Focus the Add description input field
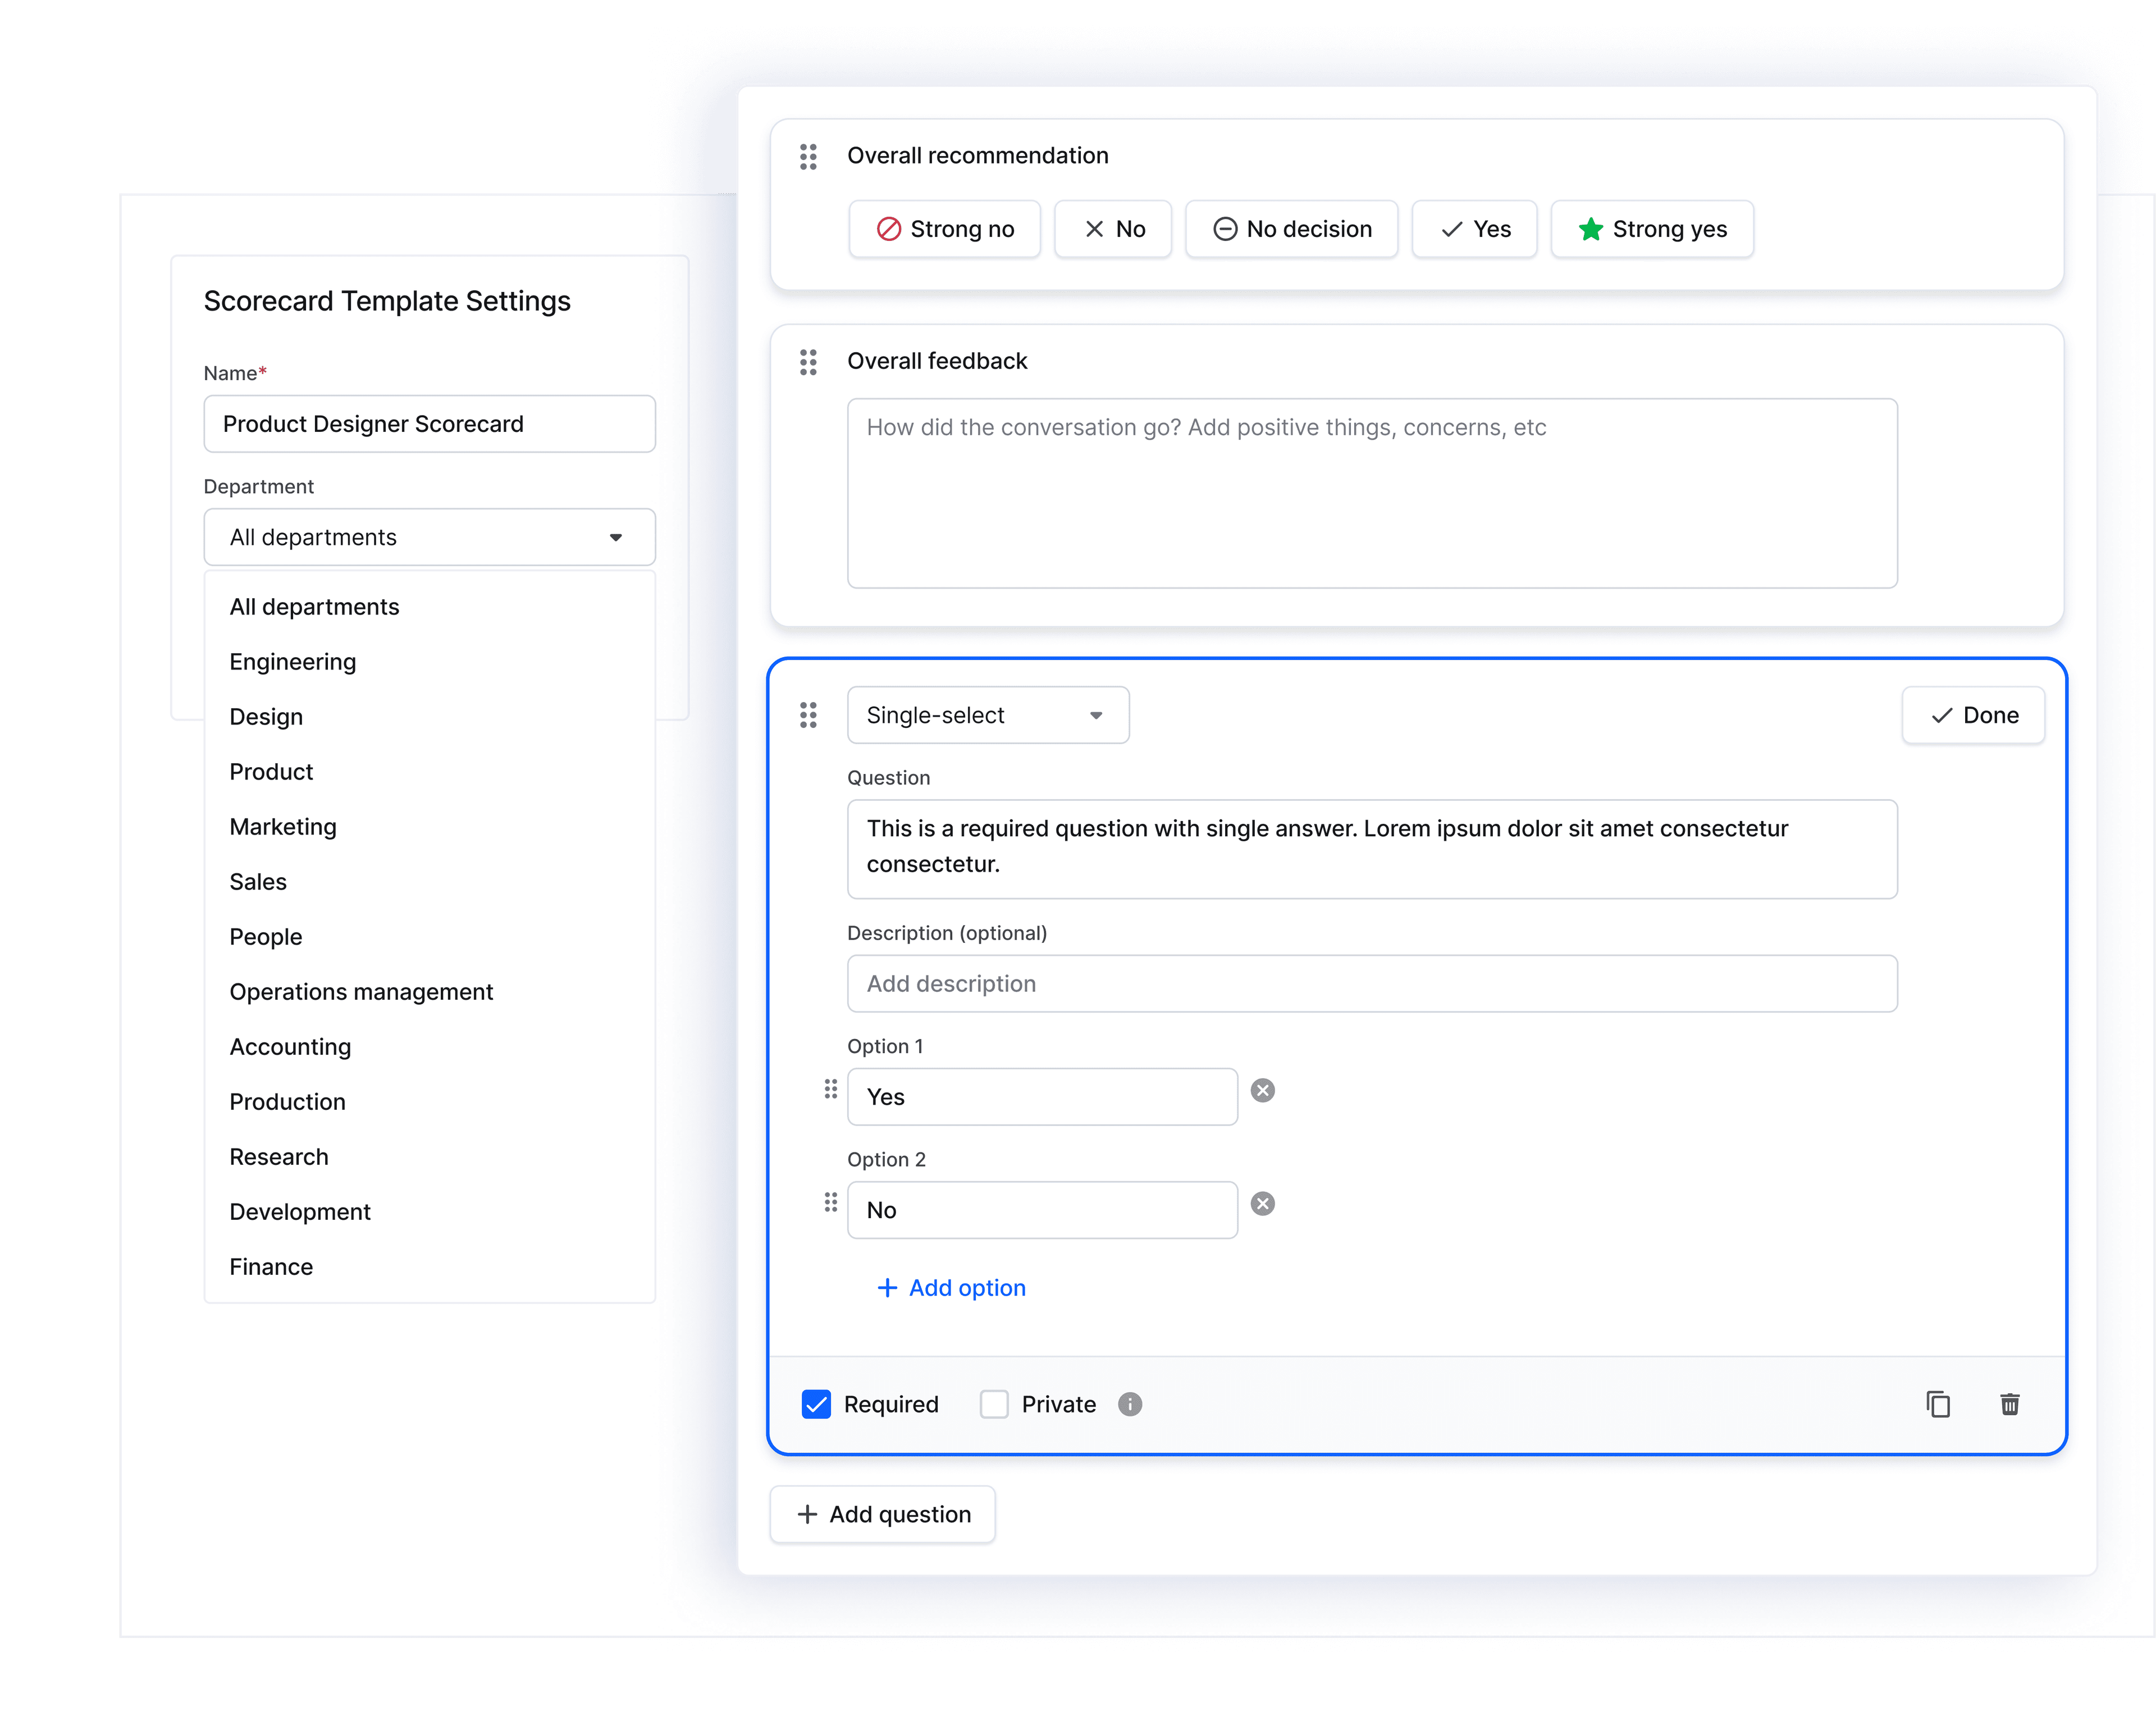This screenshot has width=2156, height=1718. [x=1371, y=984]
